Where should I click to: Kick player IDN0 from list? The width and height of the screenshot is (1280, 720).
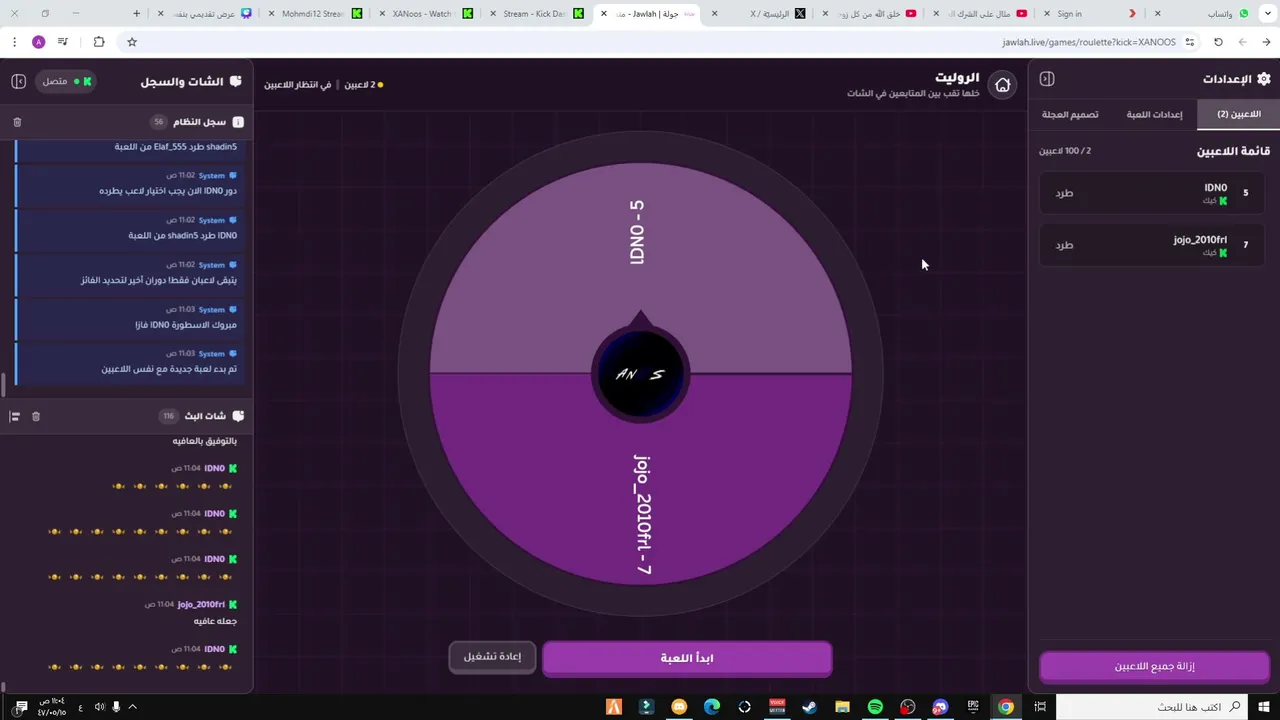pyautogui.click(x=1064, y=193)
